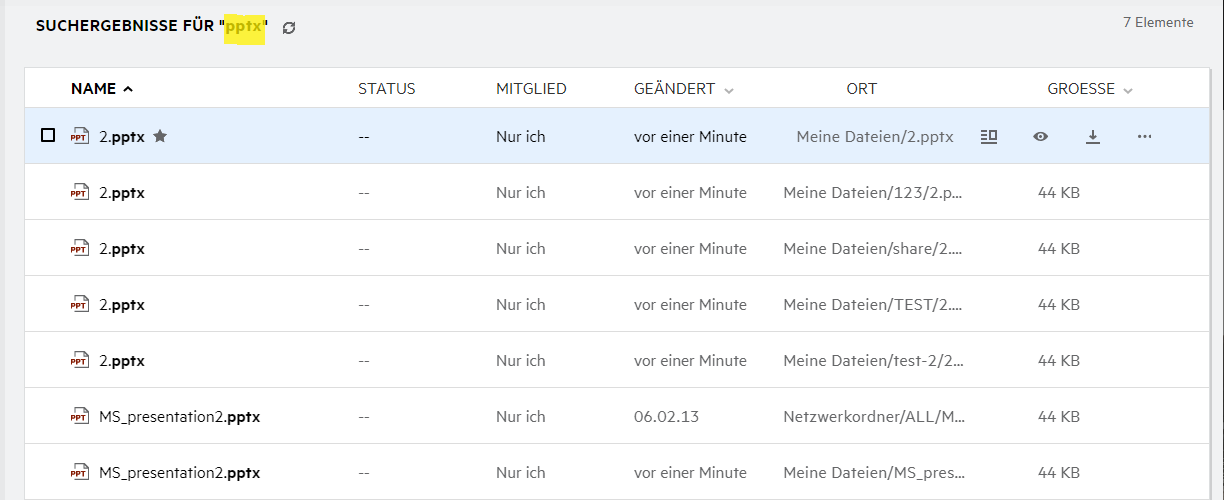
Task: Click the ORT column header
Action: [861, 89]
